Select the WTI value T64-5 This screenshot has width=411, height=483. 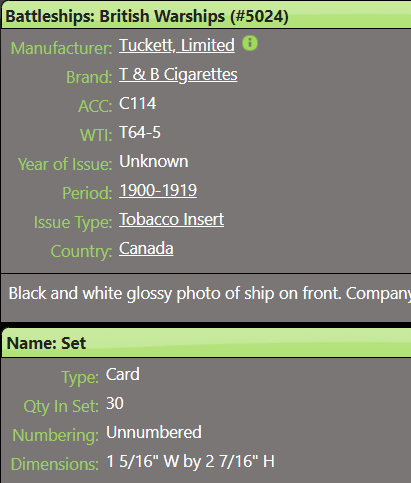(x=140, y=133)
